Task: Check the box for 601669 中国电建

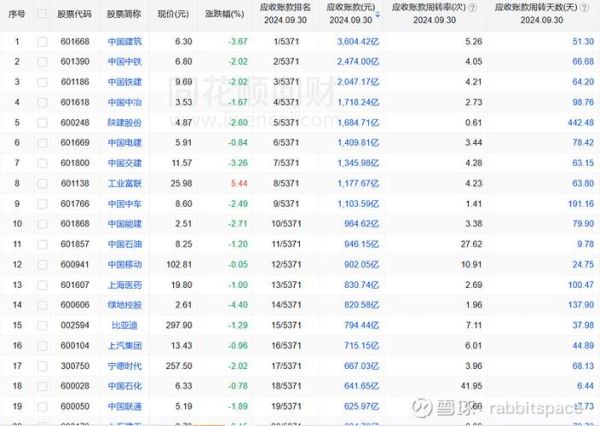Action: (42, 143)
